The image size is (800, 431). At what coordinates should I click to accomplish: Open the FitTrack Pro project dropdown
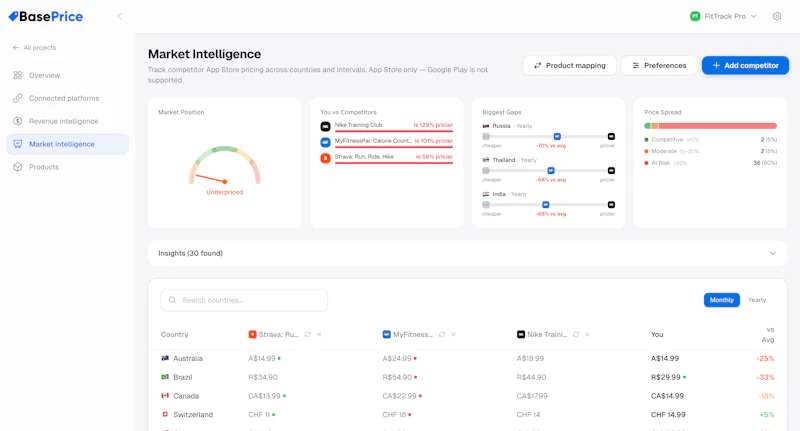[x=723, y=16]
